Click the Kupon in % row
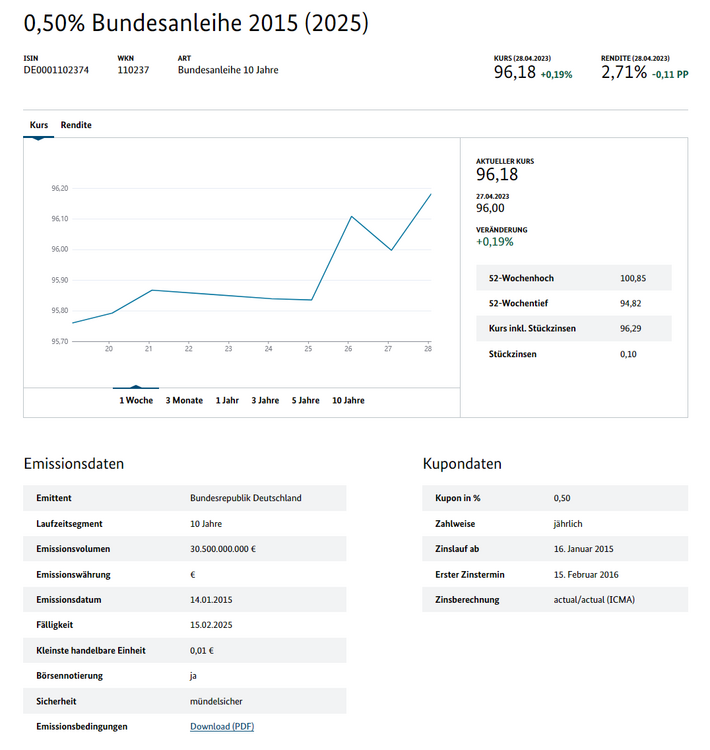This screenshot has width=710, height=750. (555, 498)
